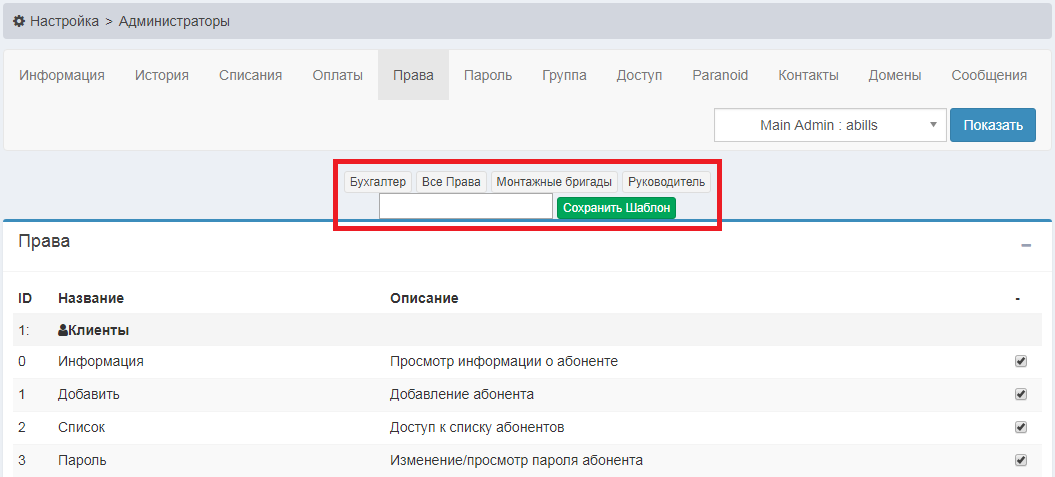Image resolution: width=1055 pixels, height=477 pixels.
Task: Collapse the Права panel with minus icon
Action: pyautogui.click(x=1025, y=245)
